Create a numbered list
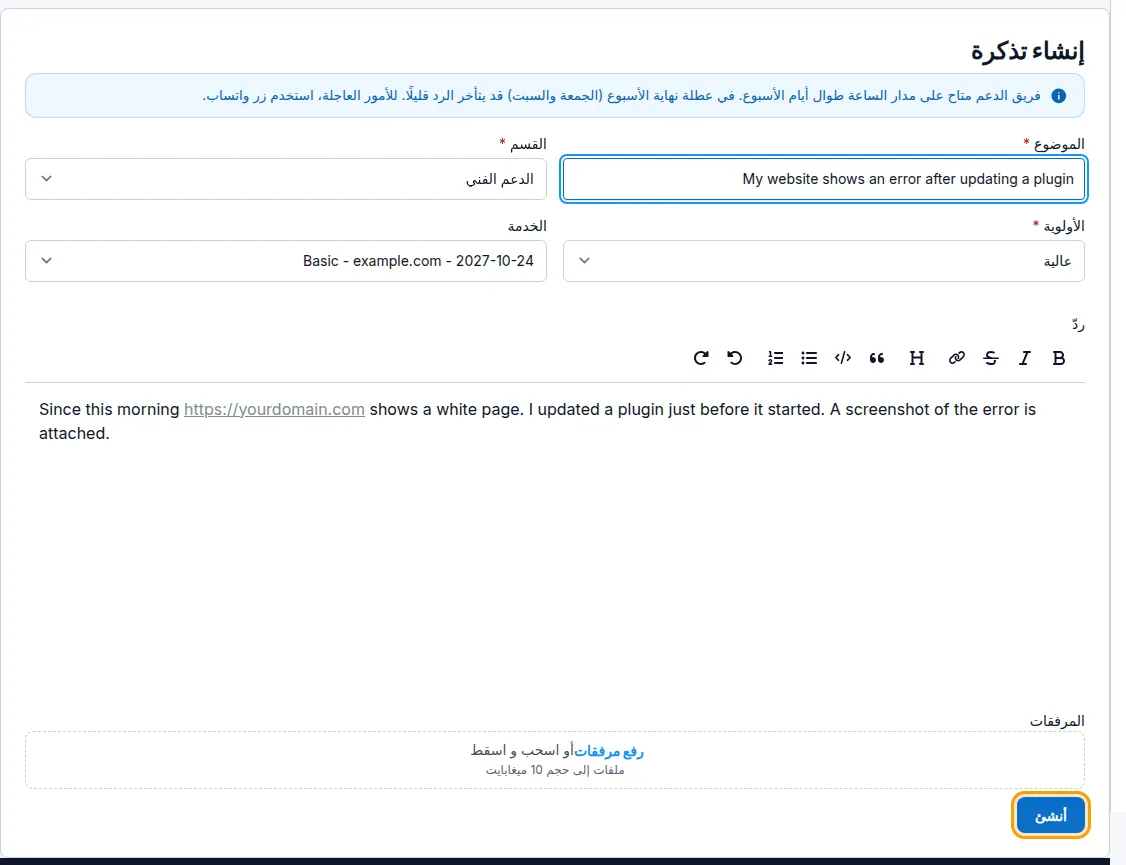 [776, 358]
